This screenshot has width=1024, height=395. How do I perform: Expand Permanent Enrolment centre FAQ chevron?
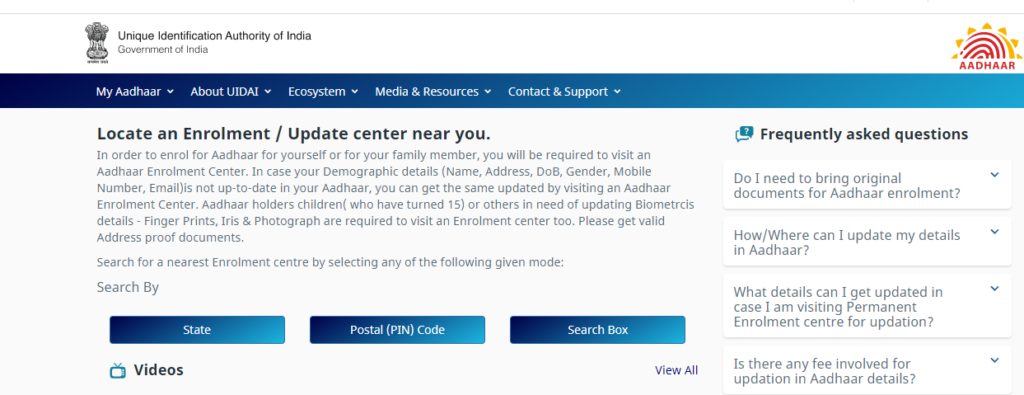[994, 289]
